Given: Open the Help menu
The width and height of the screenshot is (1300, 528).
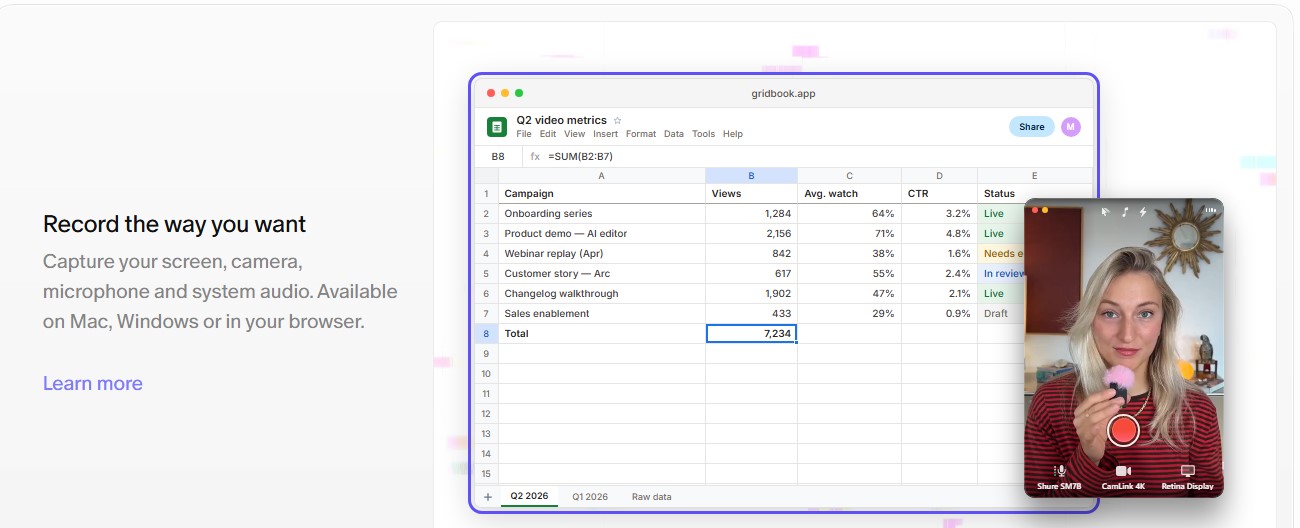Looking at the screenshot, I should point(733,134).
